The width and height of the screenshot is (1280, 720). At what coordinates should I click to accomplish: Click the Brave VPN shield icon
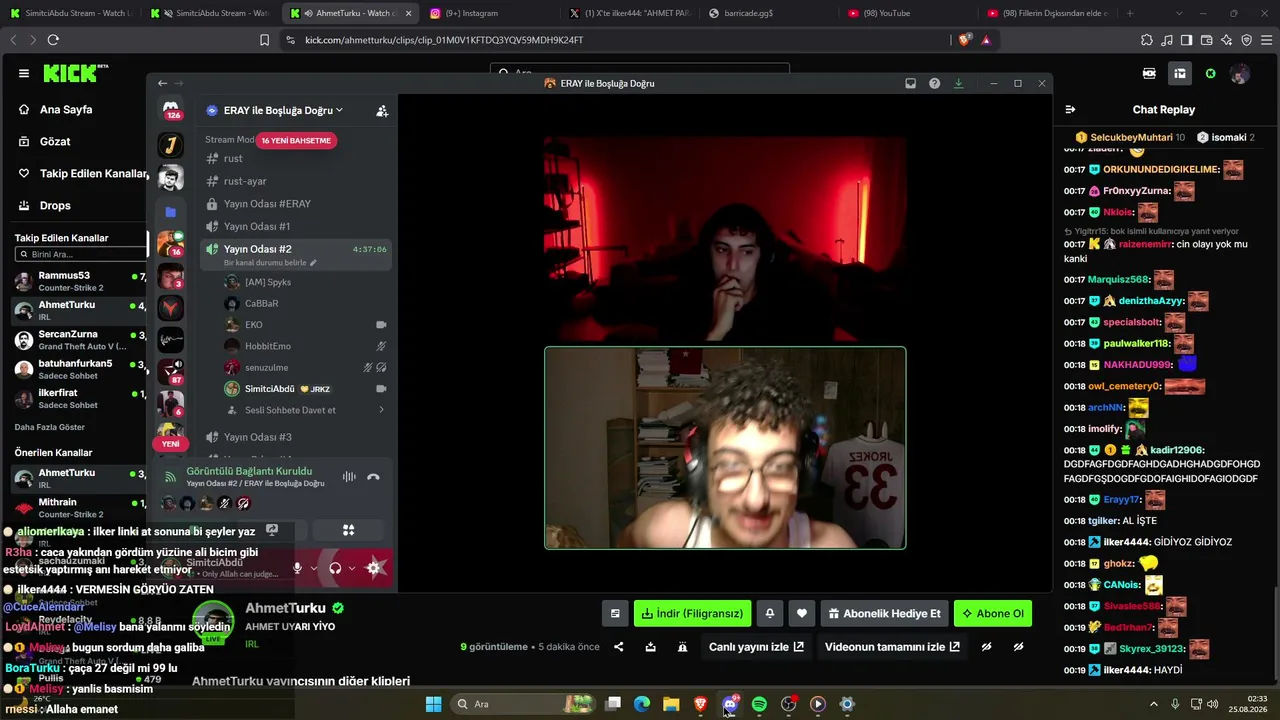[1246, 40]
